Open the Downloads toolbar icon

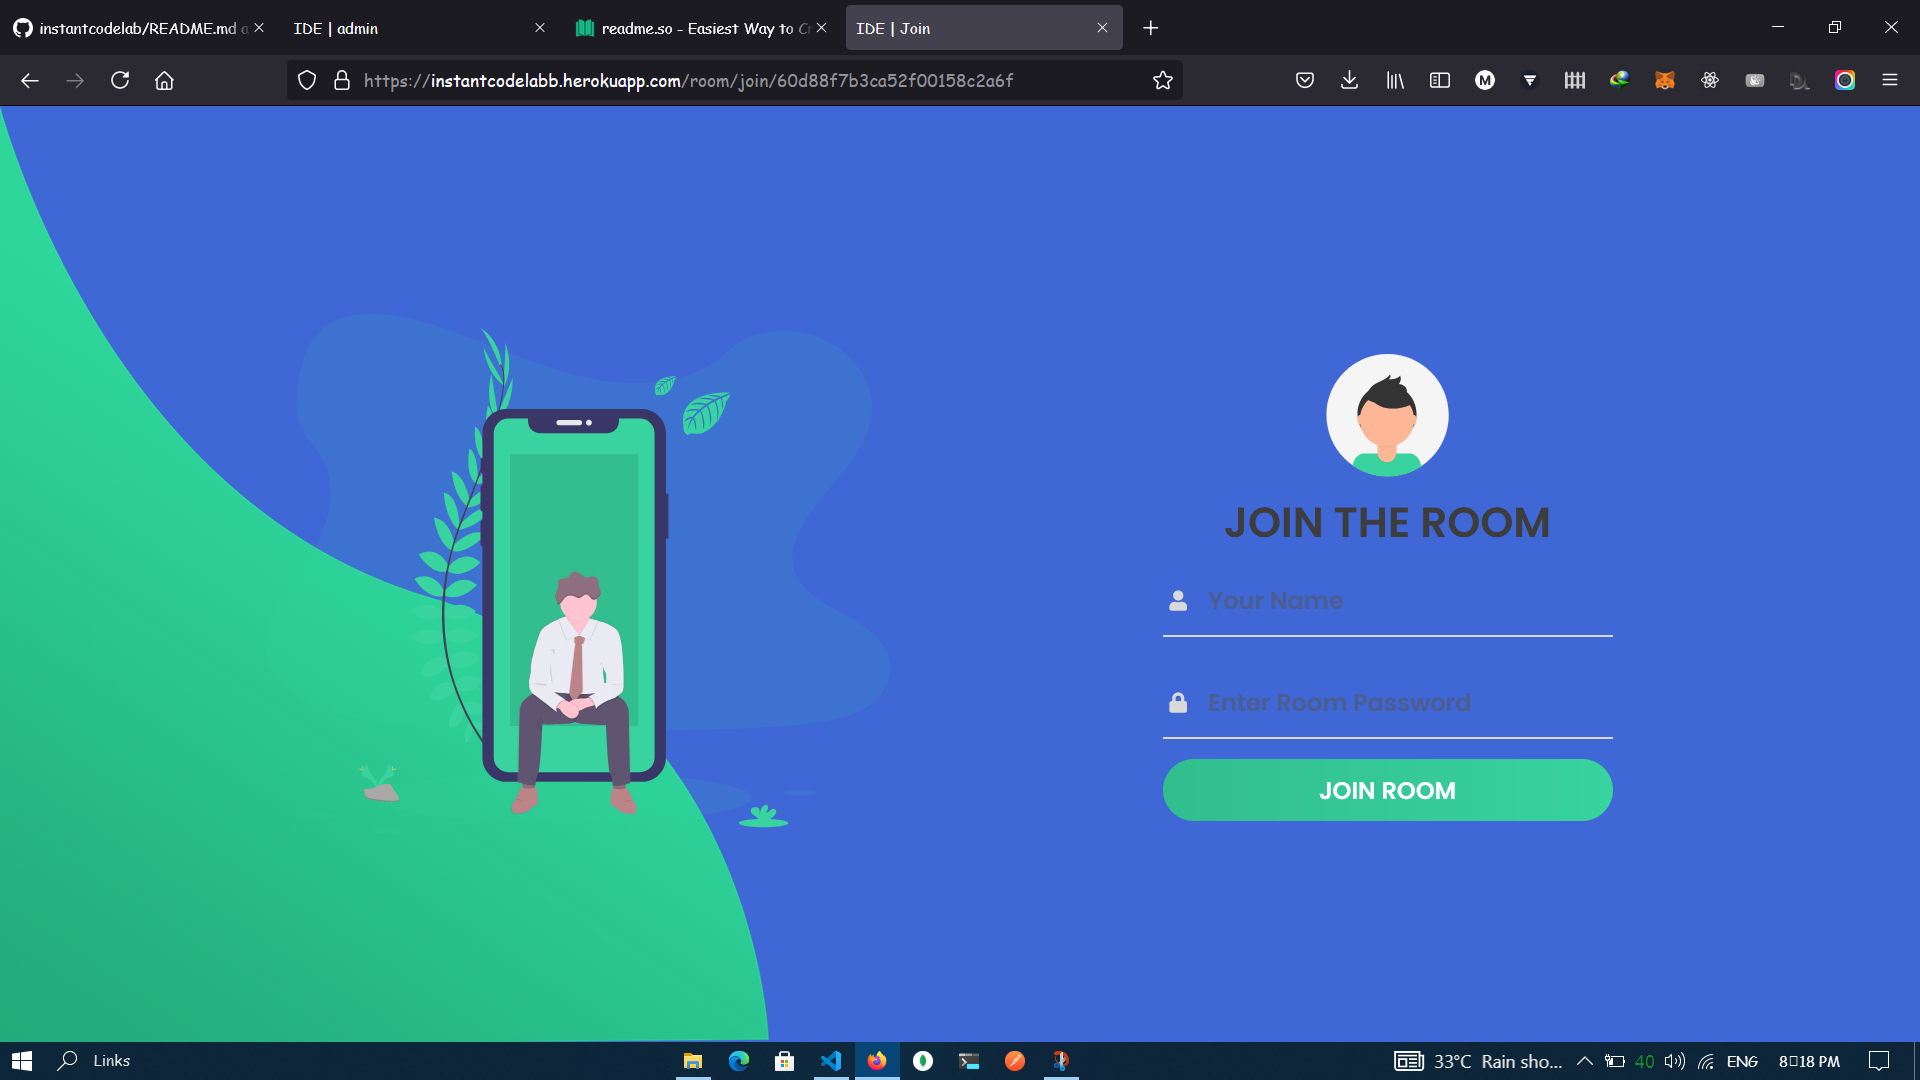pyautogui.click(x=1349, y=81)
